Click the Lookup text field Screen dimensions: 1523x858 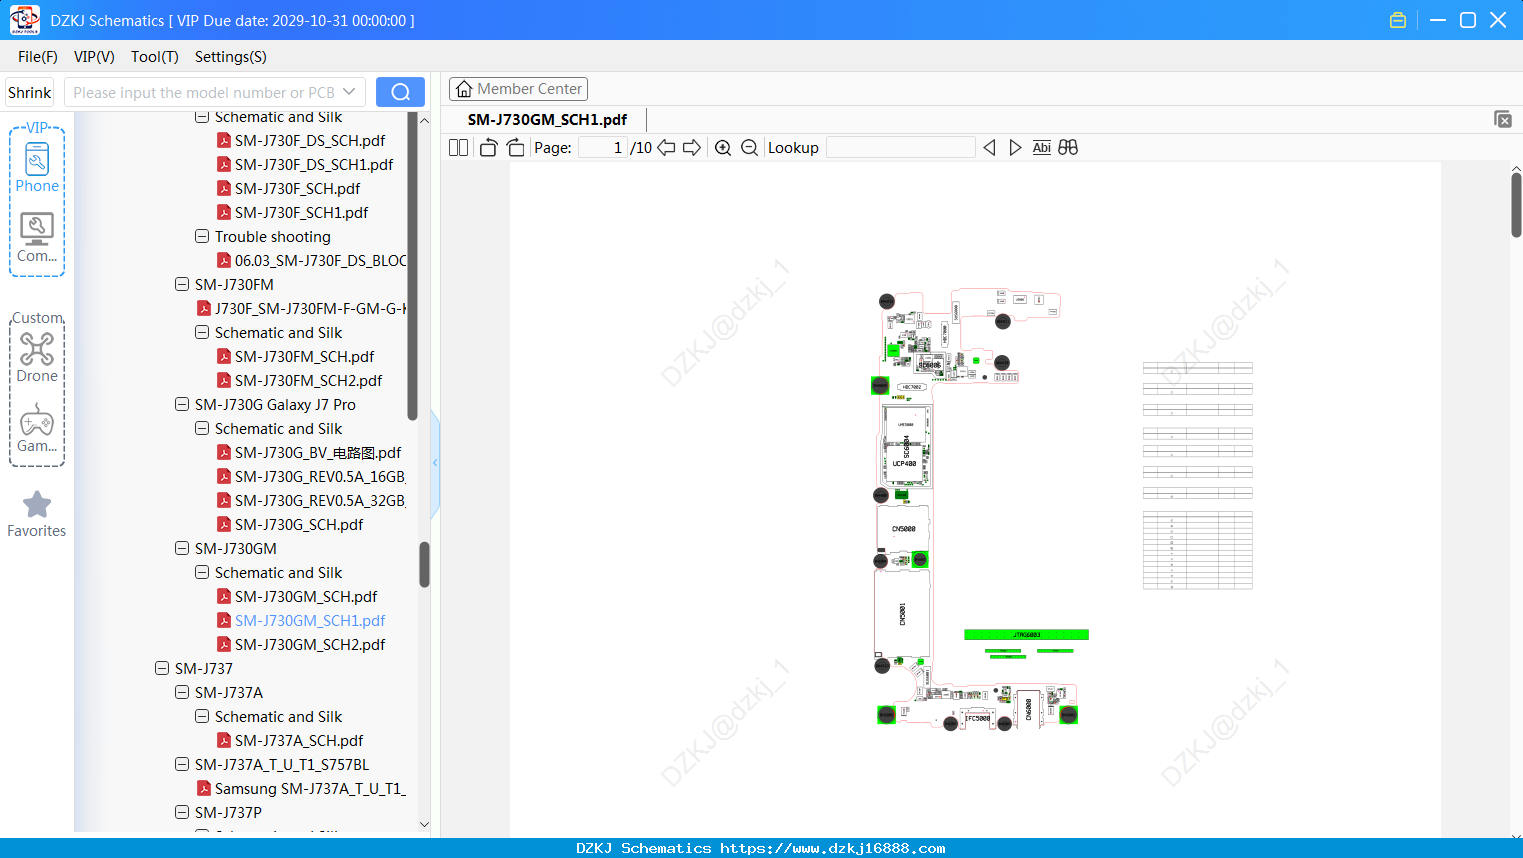click(x=901, y=148)
